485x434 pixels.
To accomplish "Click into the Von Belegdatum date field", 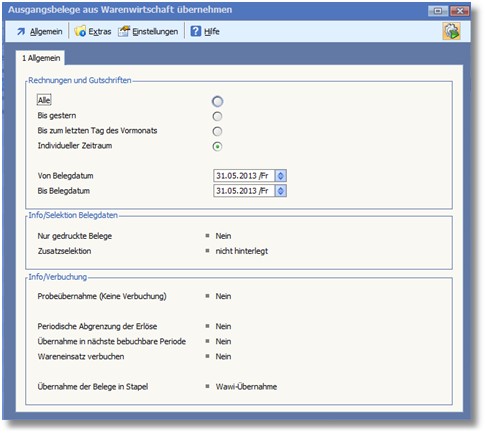I will [244, 176].
